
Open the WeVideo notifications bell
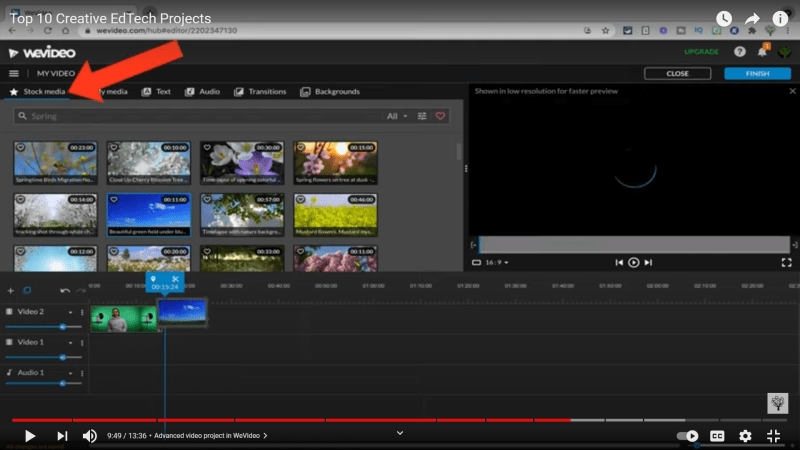pos(761,52)
